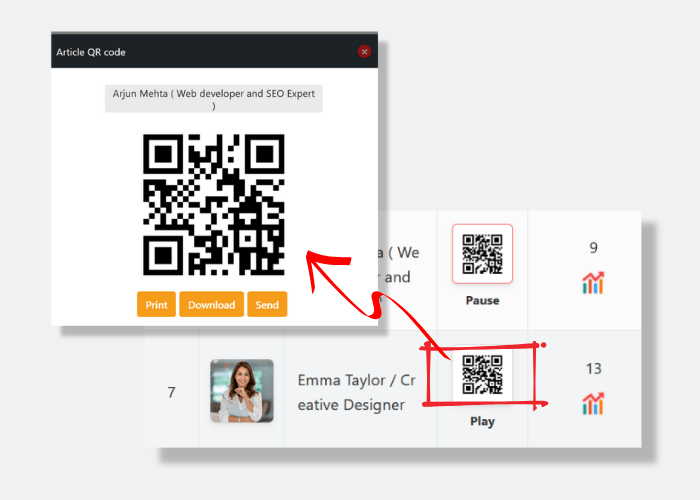Click the large QR code in dialog

point(214,205)
